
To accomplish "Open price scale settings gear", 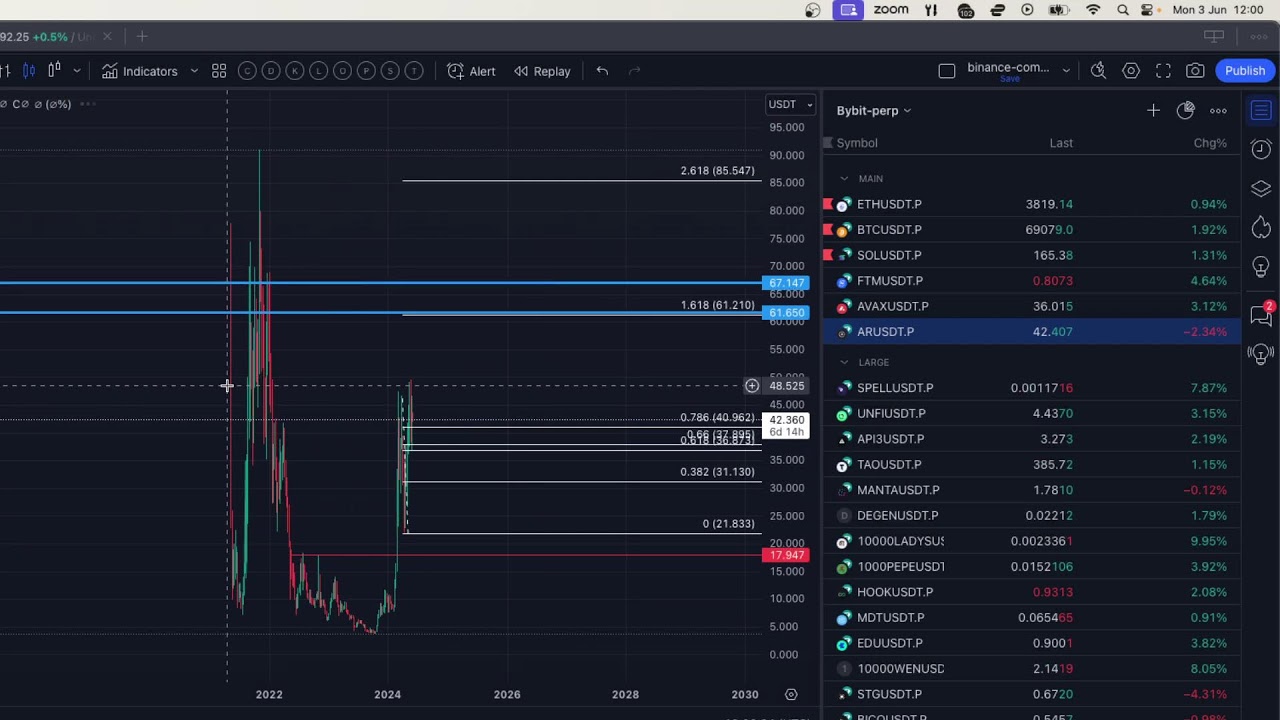I will coord(791,694).
